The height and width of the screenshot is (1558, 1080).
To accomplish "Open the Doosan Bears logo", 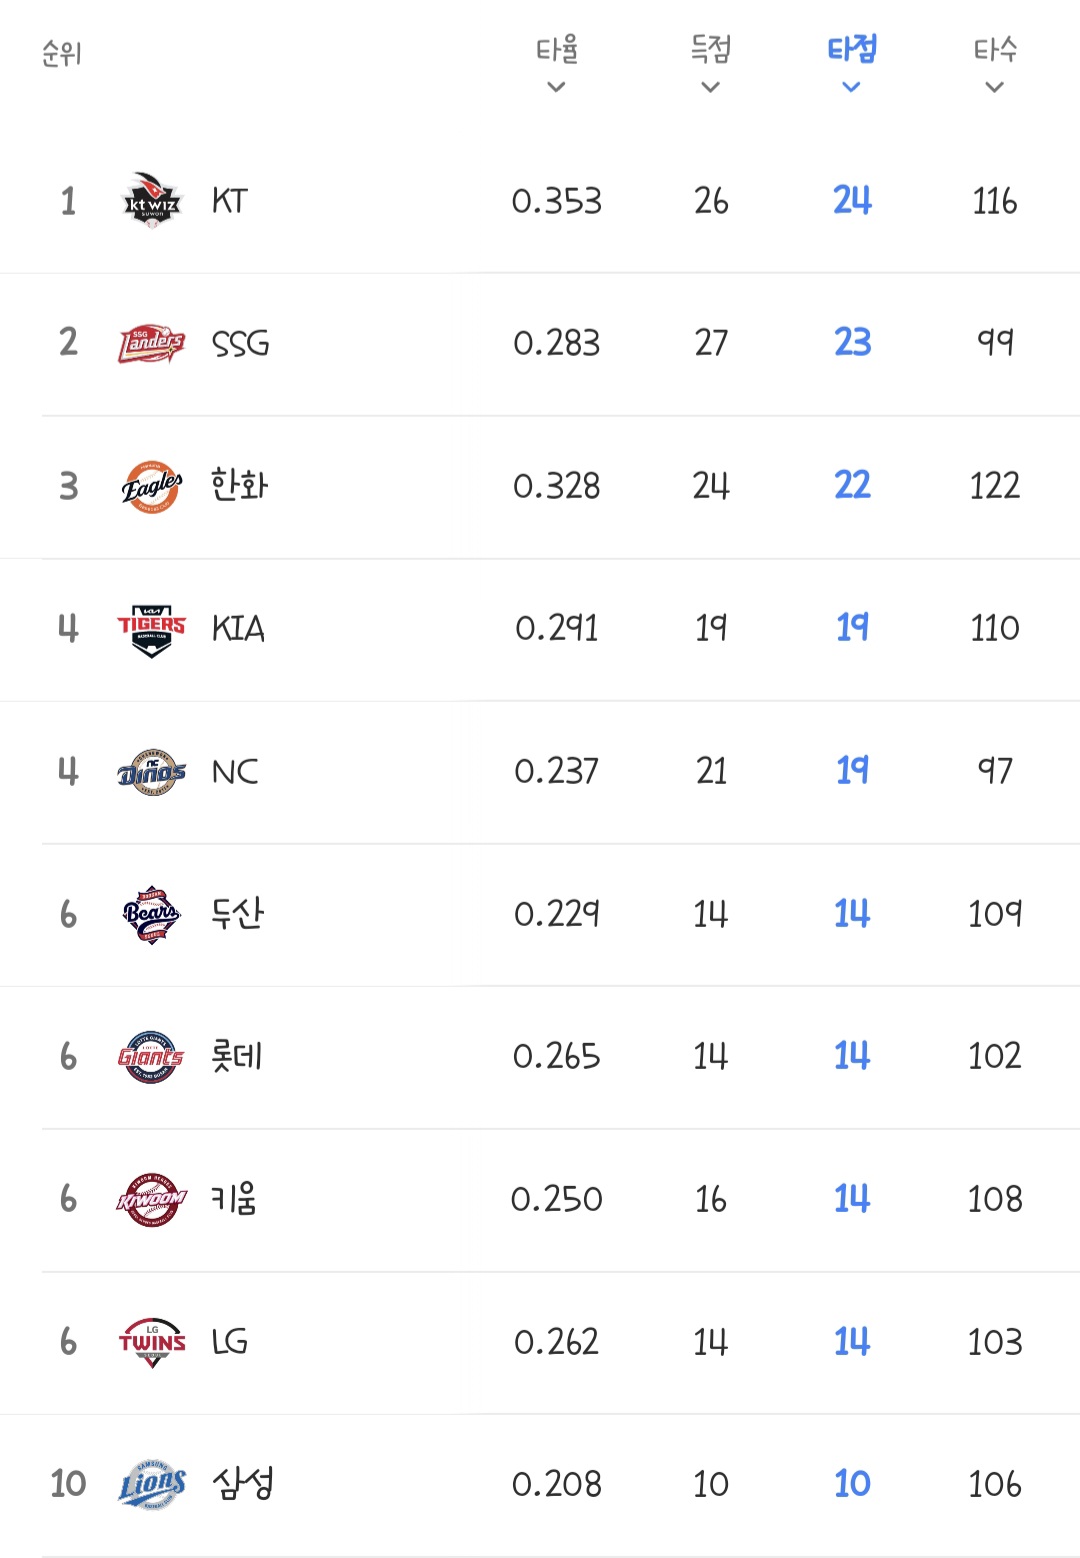I will click(x=152, y=914).
